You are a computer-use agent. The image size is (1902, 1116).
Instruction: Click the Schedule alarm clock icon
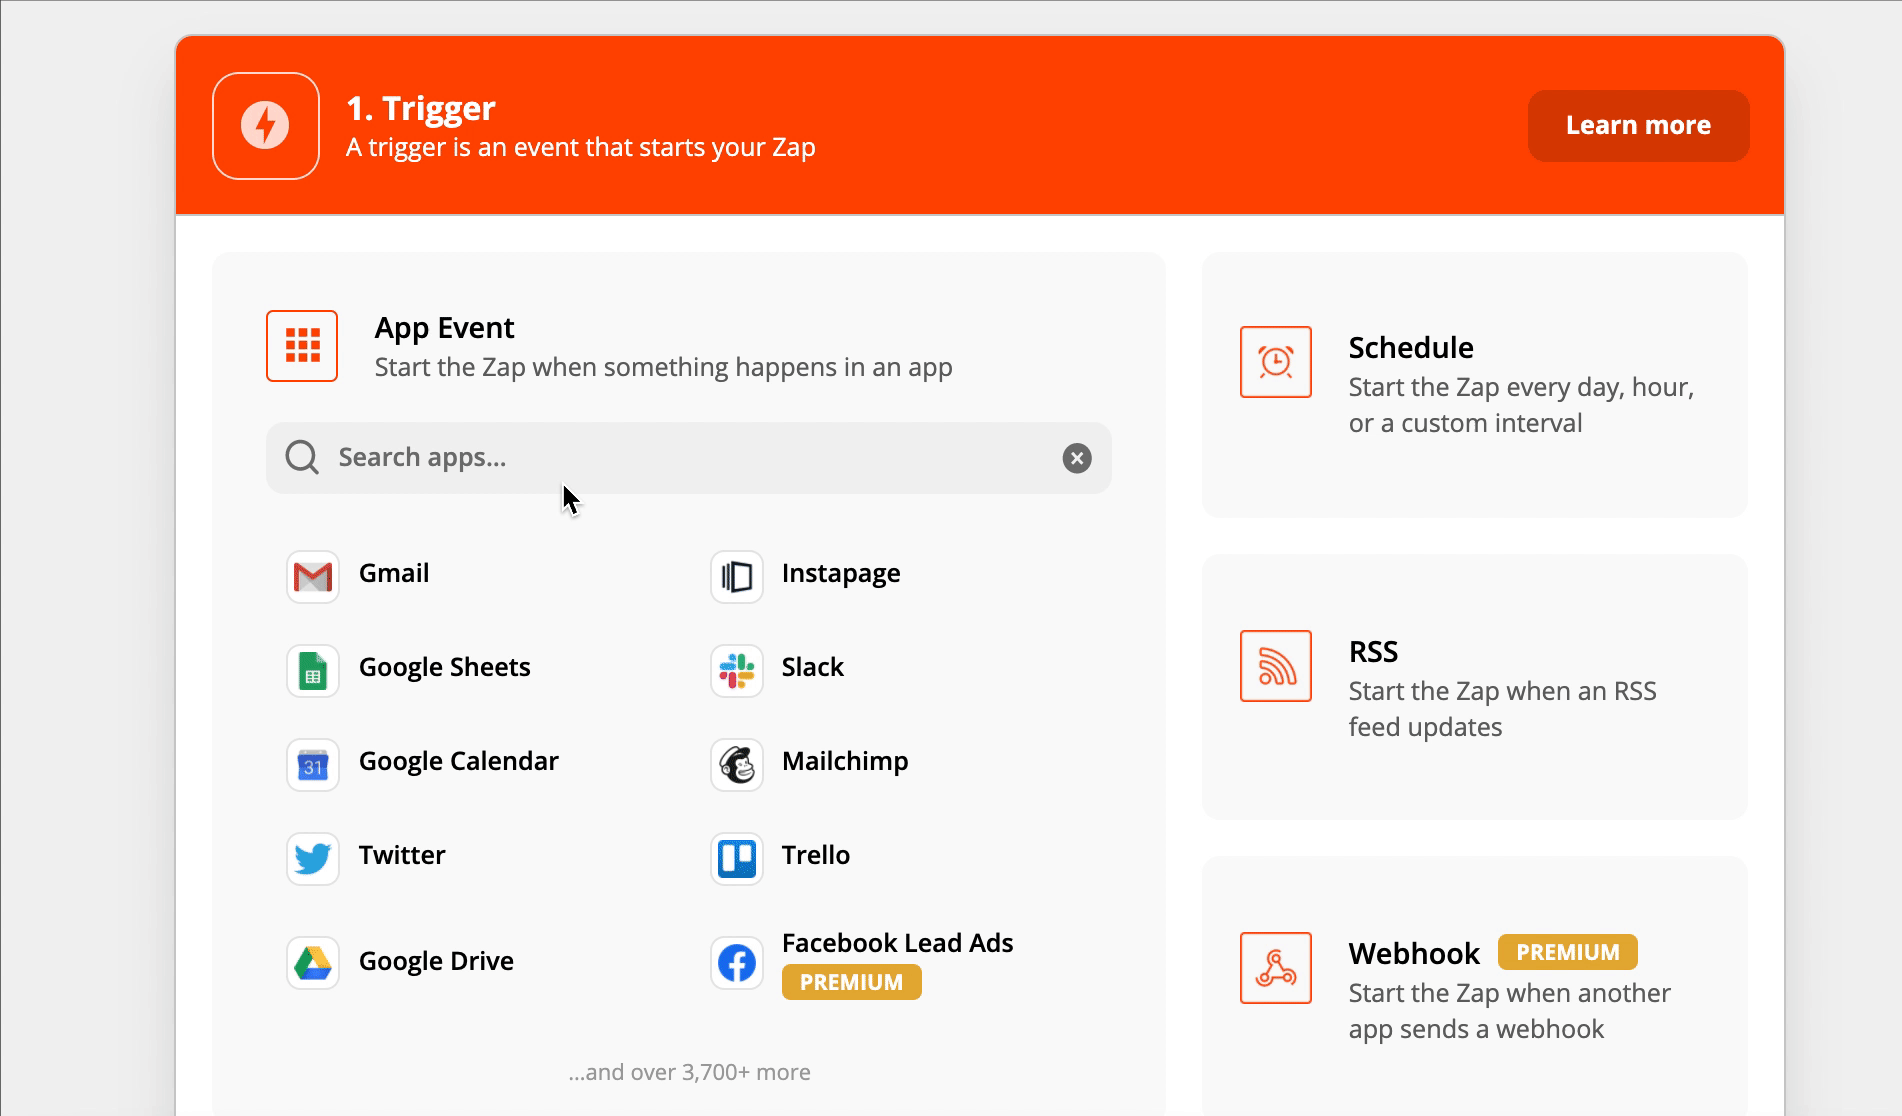1276,362
